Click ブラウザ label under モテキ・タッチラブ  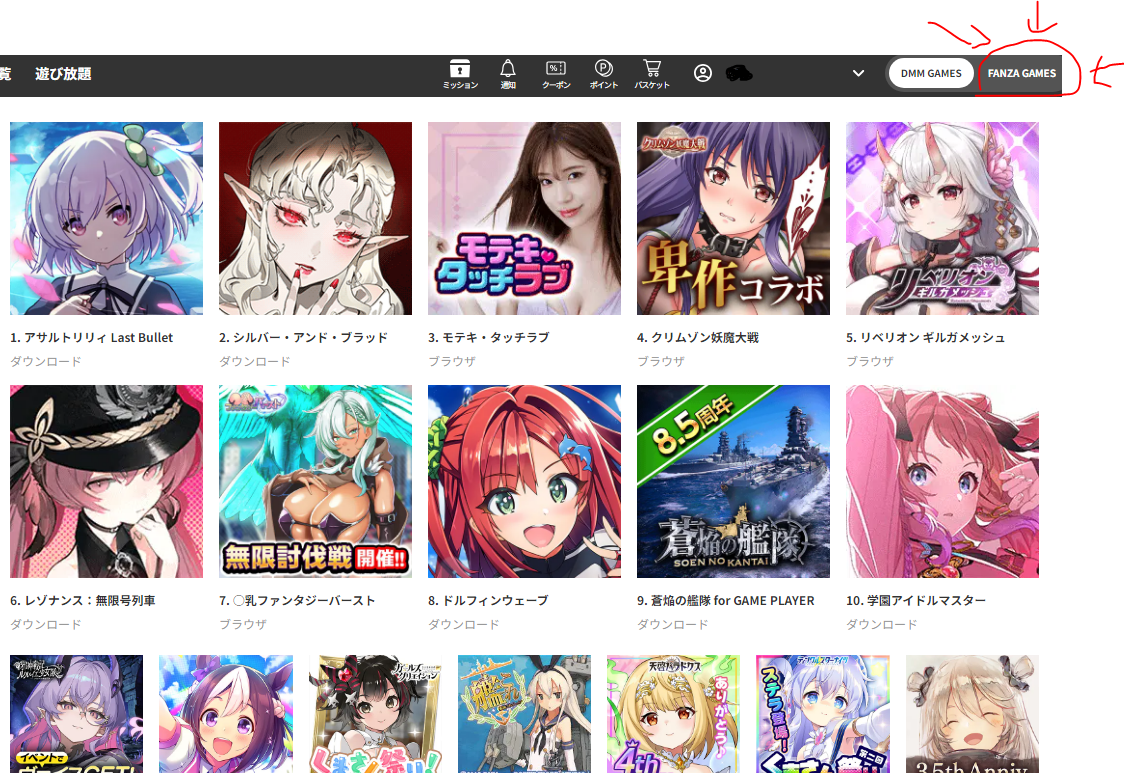click(x=452, y=361)
